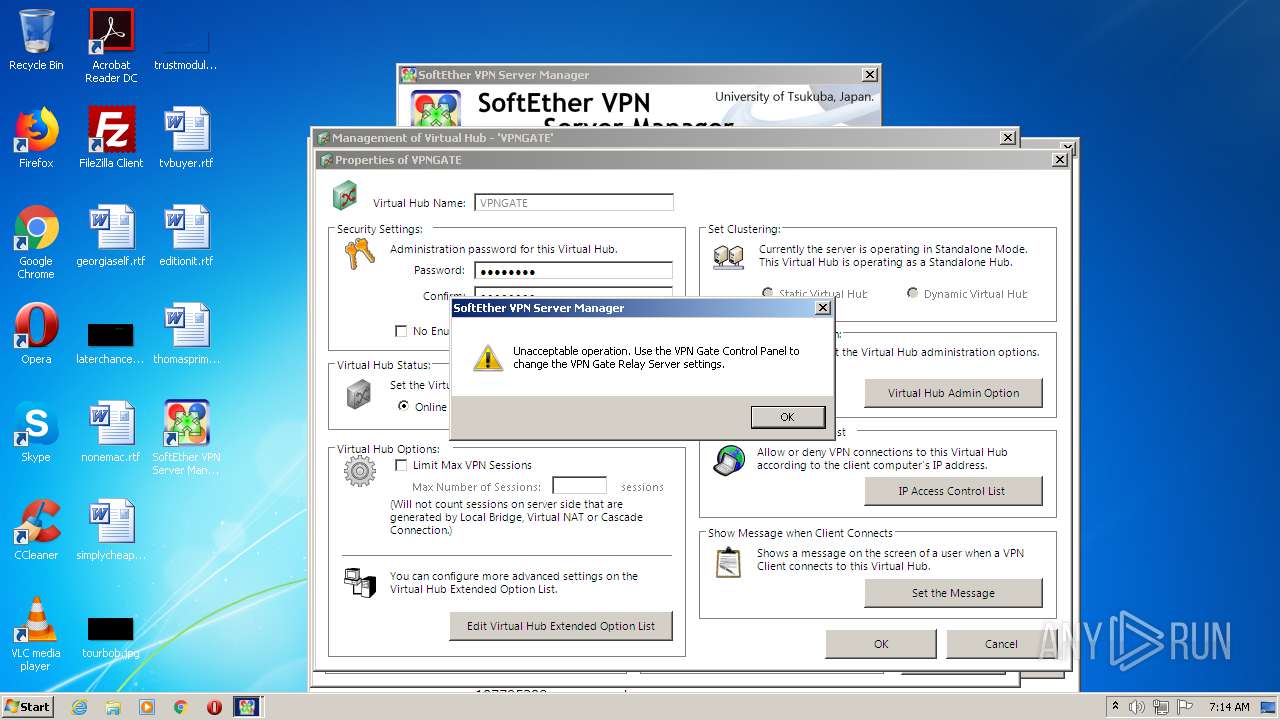Open editionit.rtf file
The image size is (1280, 720).
[186, 236]
